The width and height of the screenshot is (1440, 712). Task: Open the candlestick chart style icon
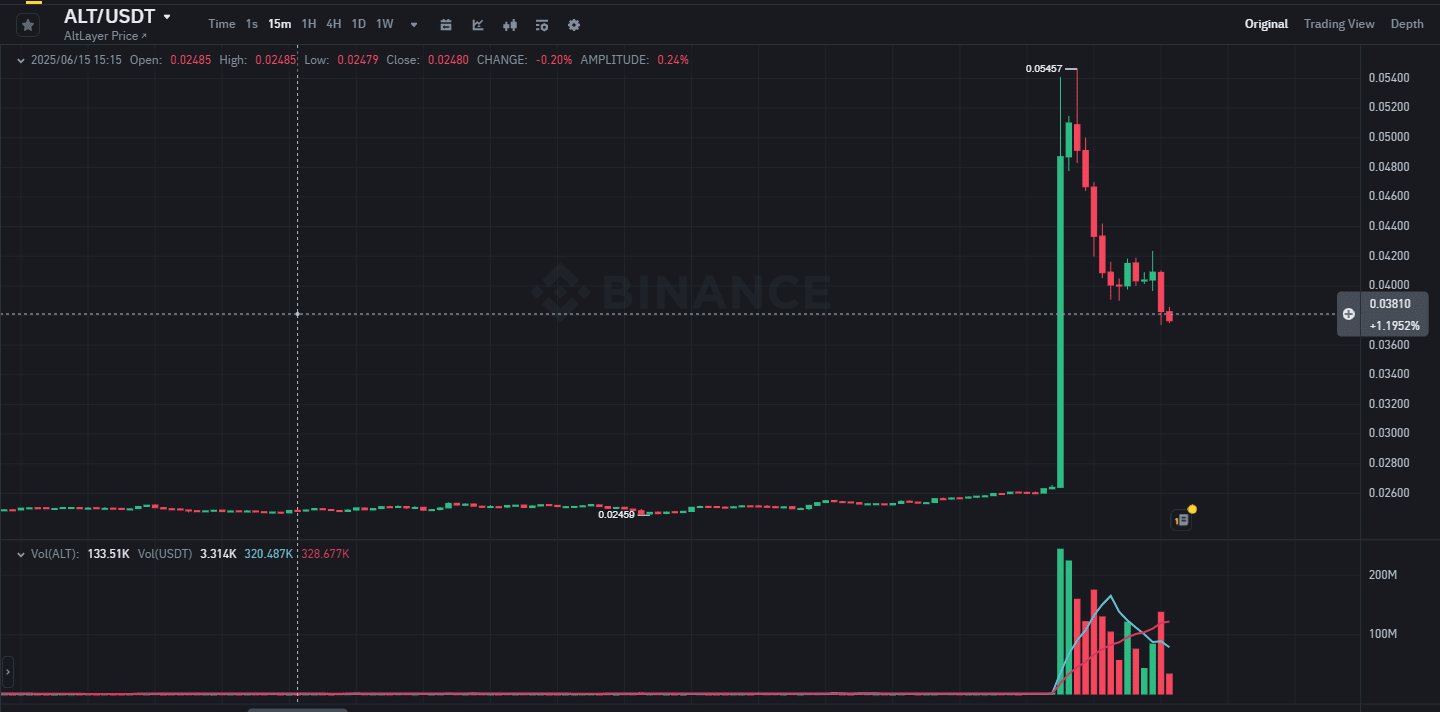pyautogui.click(x=510, y=25)
